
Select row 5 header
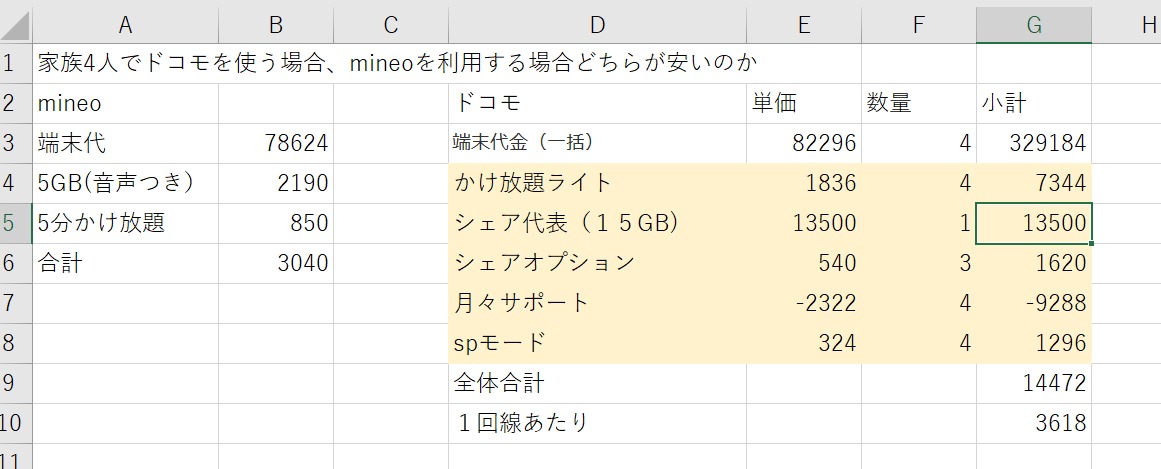pos(15,223)
